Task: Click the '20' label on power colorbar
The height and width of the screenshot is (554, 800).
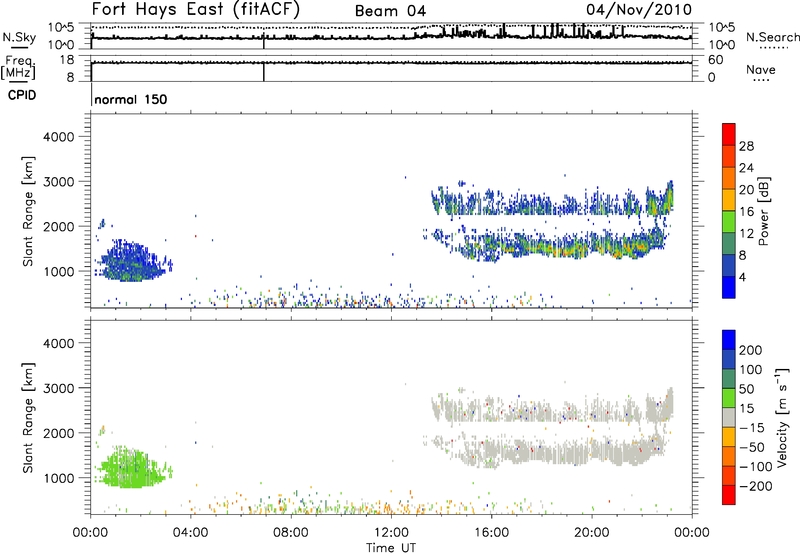Action: (x=746, y=190)
